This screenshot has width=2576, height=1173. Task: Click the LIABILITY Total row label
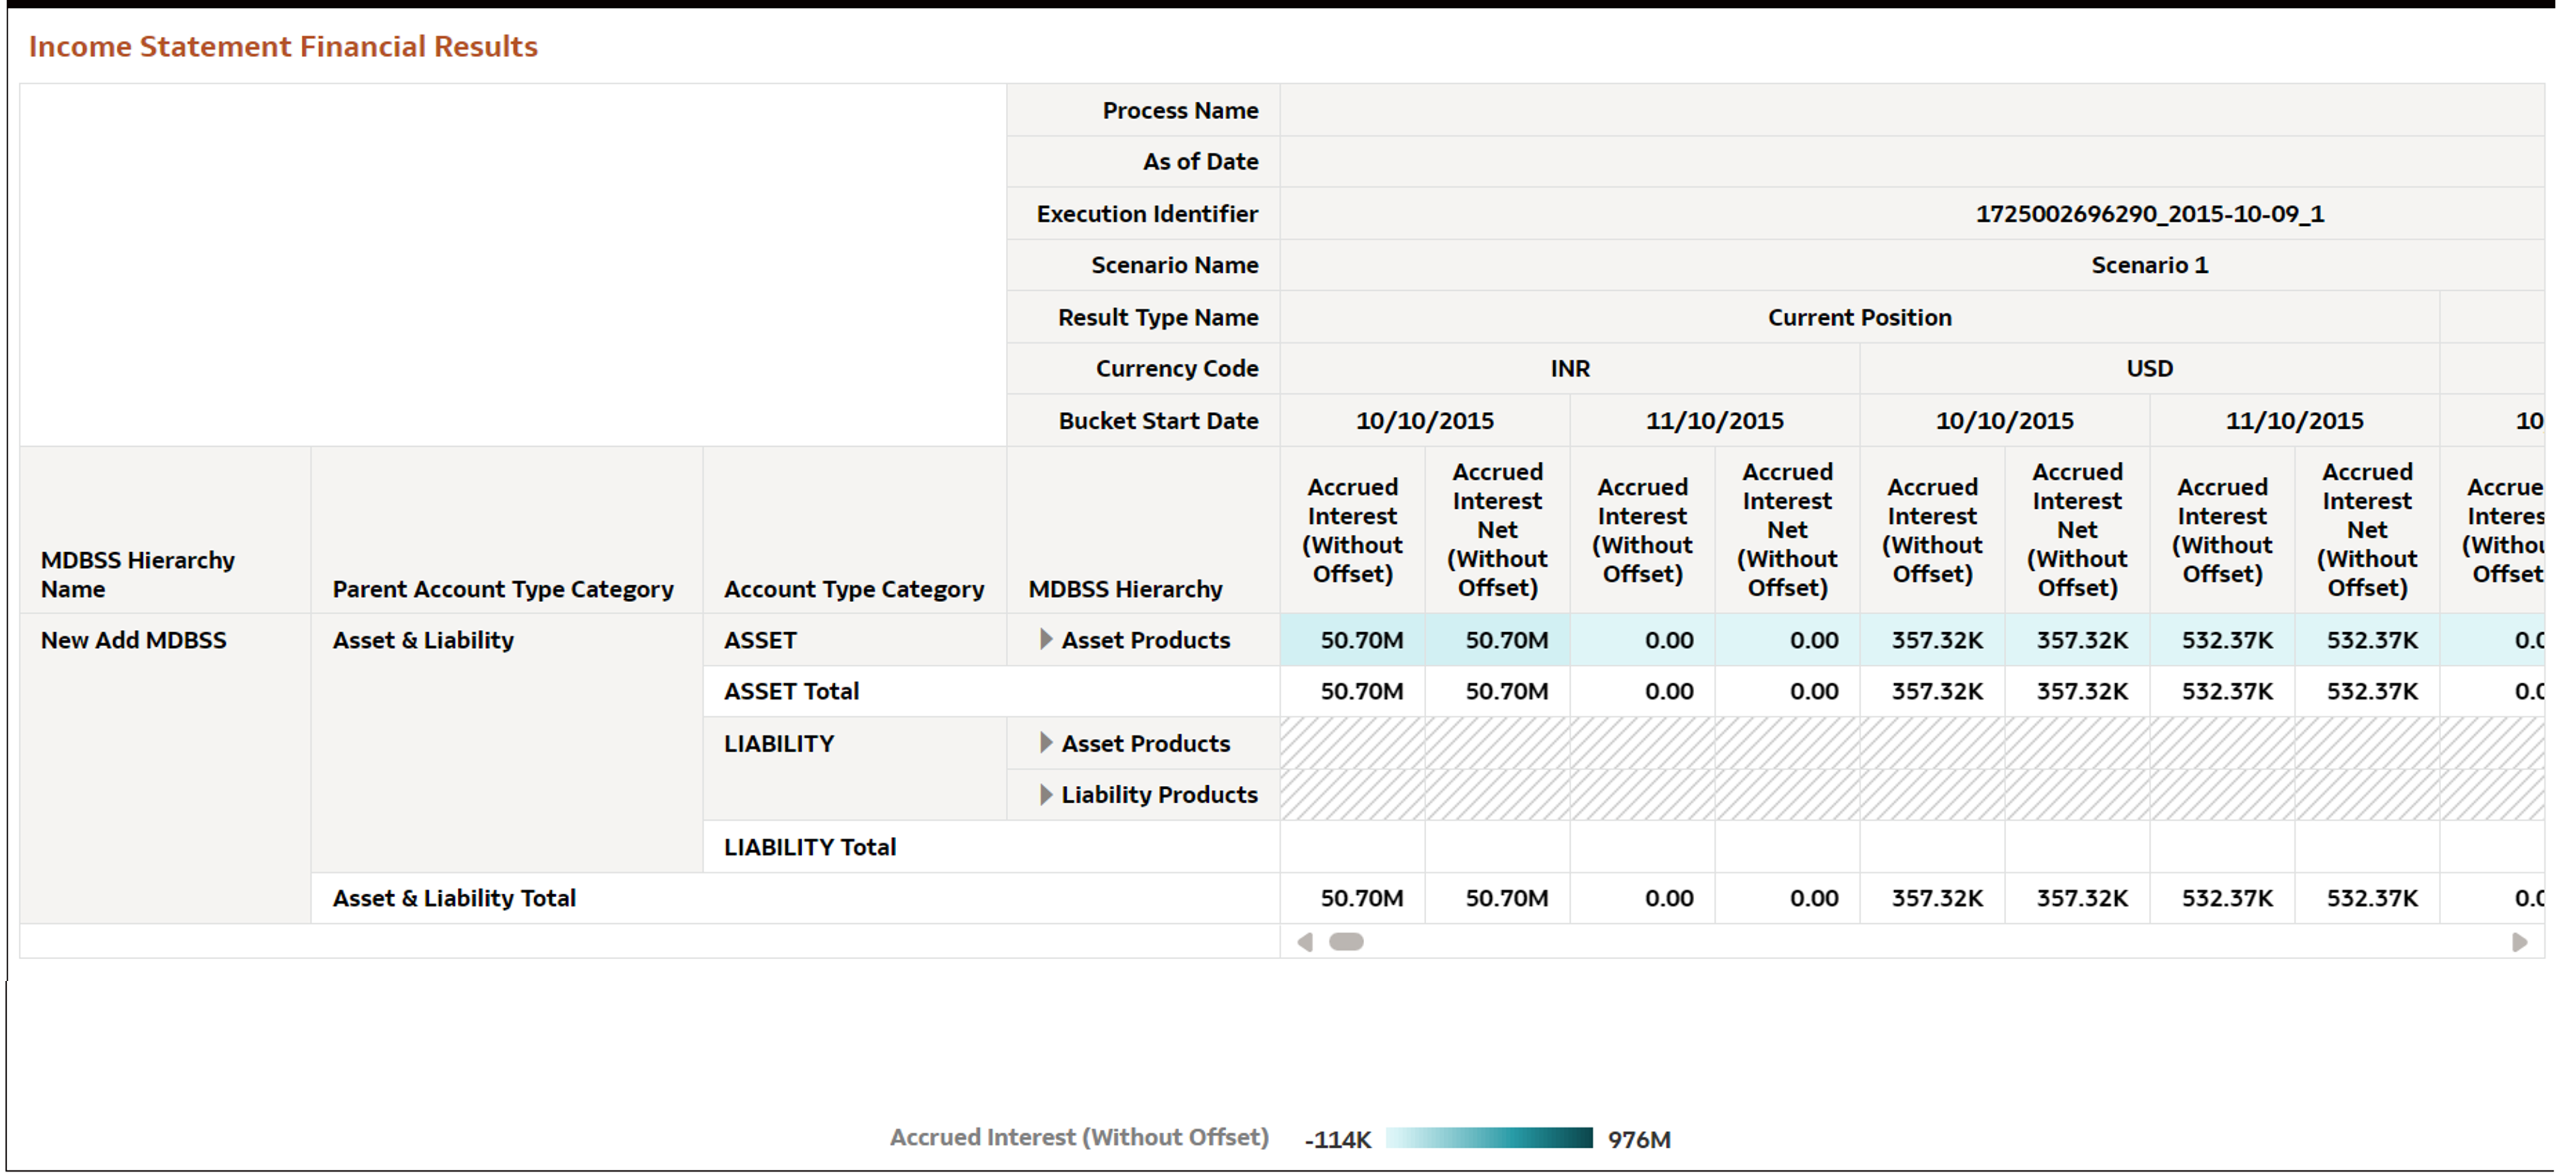(810, 847)
